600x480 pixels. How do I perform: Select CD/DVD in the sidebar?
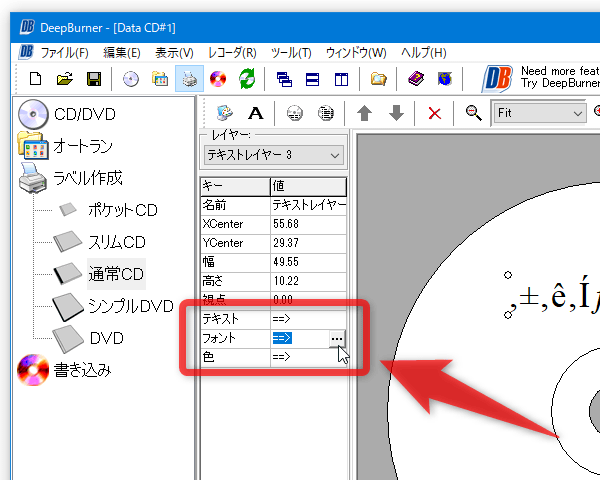click(85, 114)
